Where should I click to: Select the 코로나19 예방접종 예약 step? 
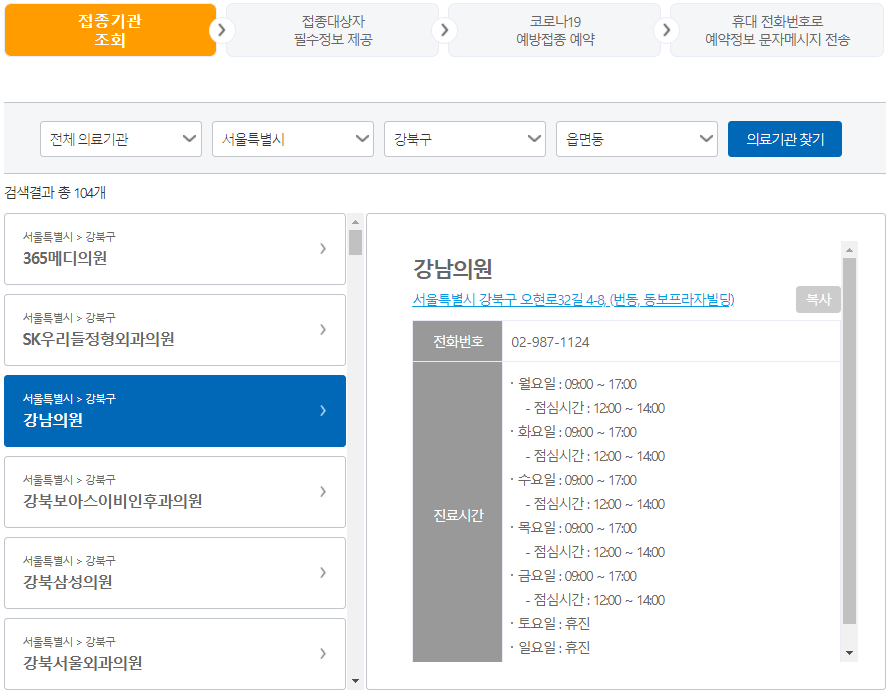(554, 30)
